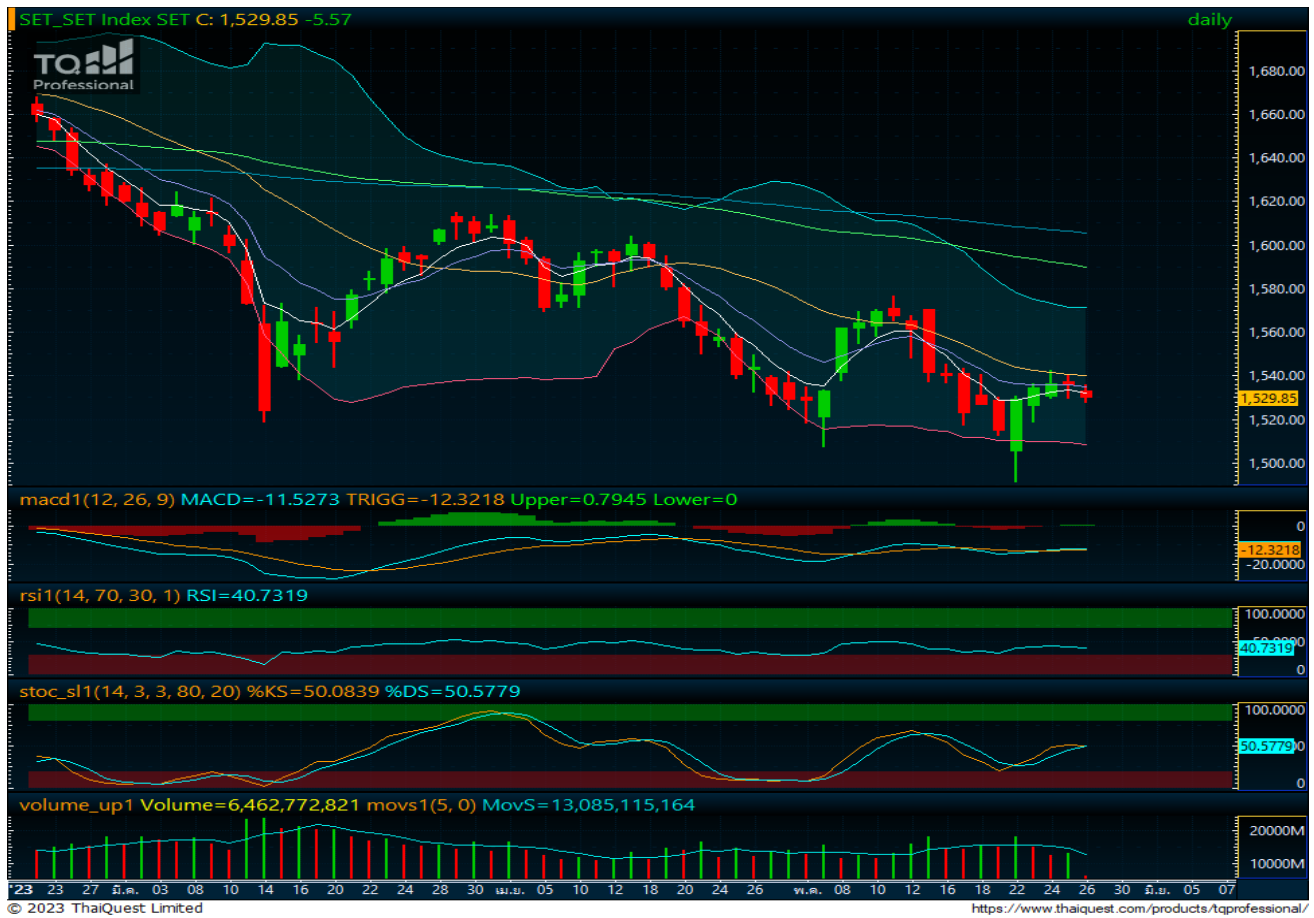The width and height of the screenshot is (1314, 918).
Task: Click the 1,560.00 price axis label
Action: (x=1274, y=332)
